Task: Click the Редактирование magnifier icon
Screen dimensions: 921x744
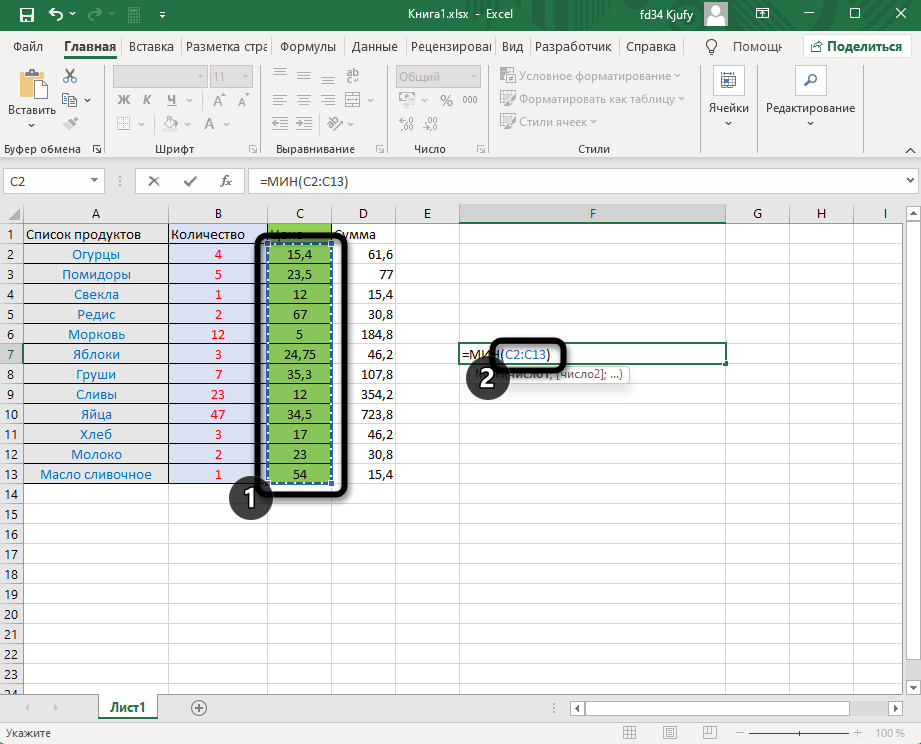Action: click(x=810, y=81)
